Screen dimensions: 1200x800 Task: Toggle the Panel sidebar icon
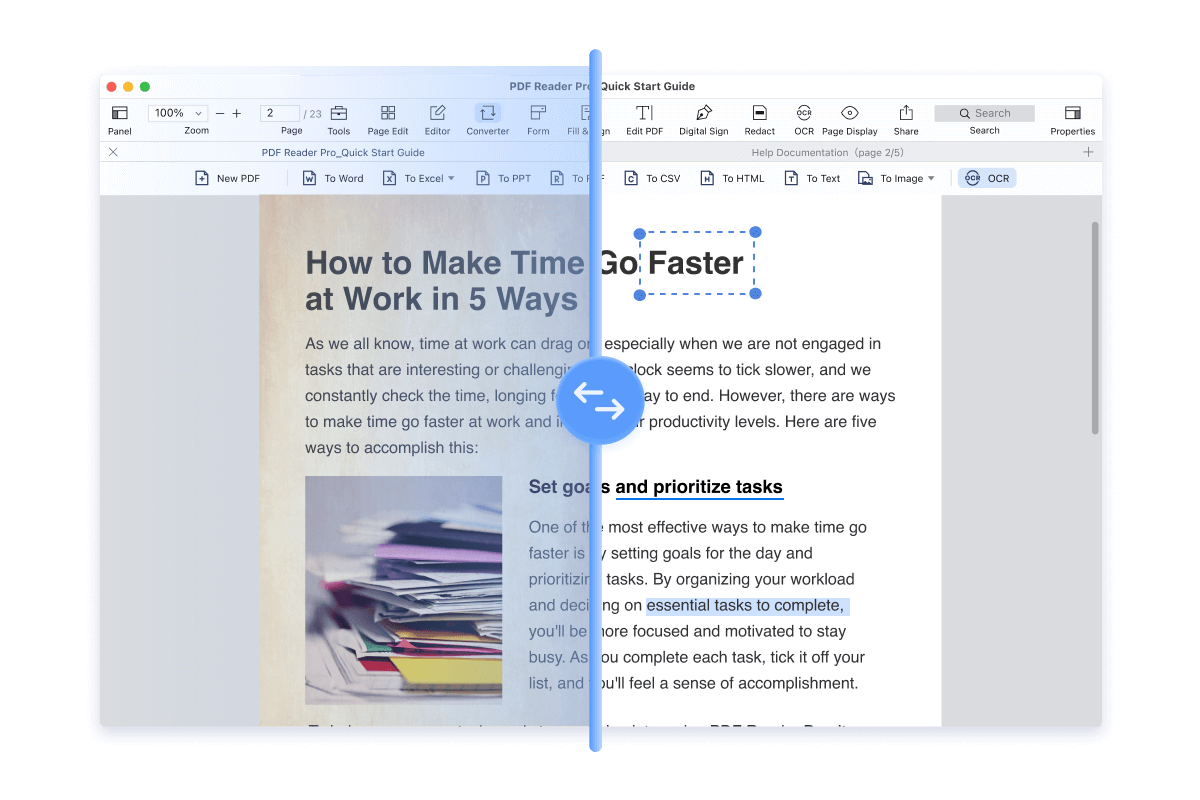119,113
